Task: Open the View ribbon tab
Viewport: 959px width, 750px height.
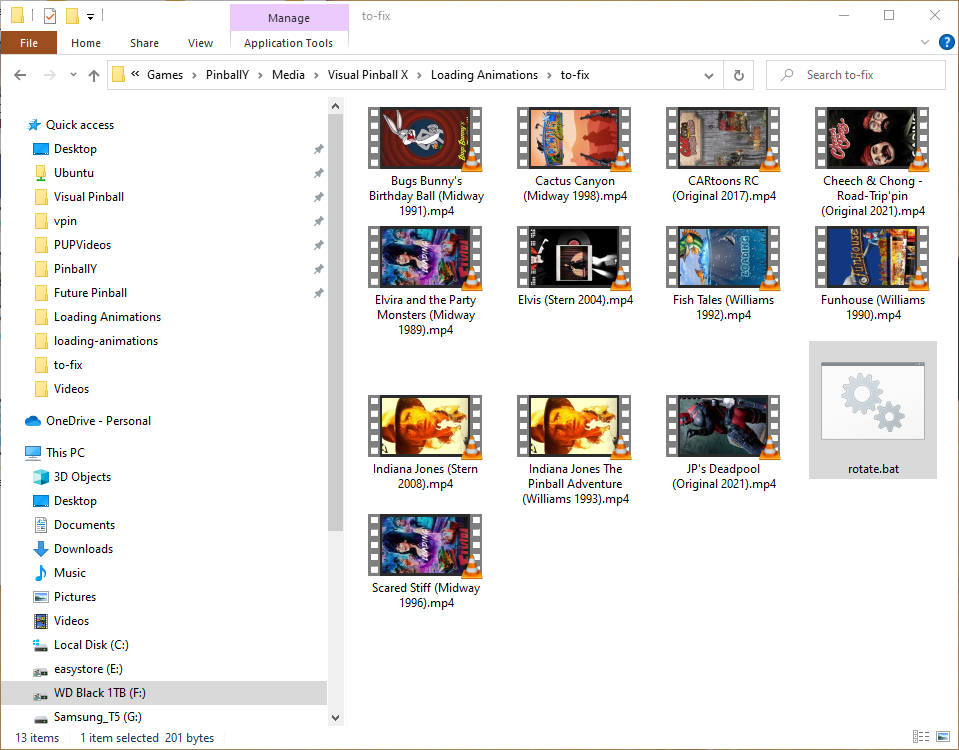Action: [200, 43]
